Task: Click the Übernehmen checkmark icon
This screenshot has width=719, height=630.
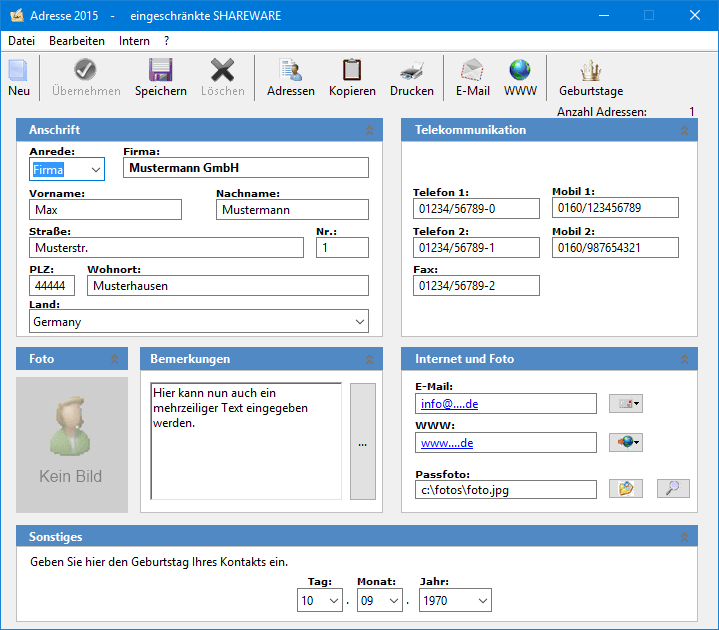Action: pyautogui.click(x=85, y=70)
